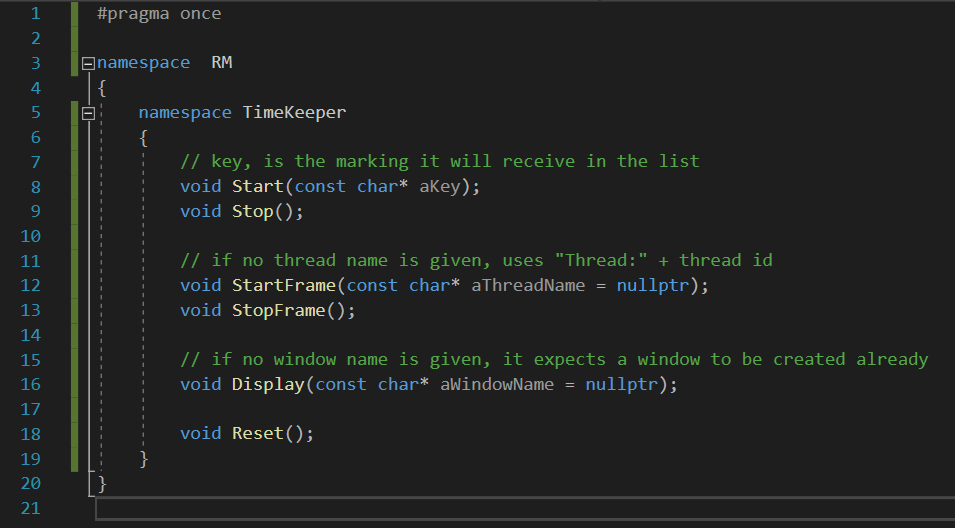The height and width of the screenshot is (528, 955).
Task: Click the comment starting '// key, is the marking'
Action: tap(440, 162)
